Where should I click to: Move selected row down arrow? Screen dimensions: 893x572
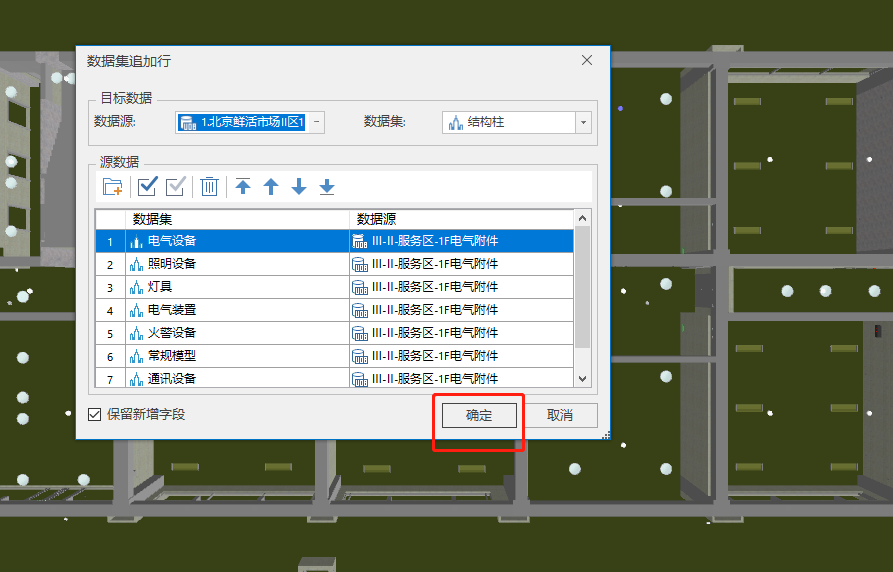pos(299,186)
